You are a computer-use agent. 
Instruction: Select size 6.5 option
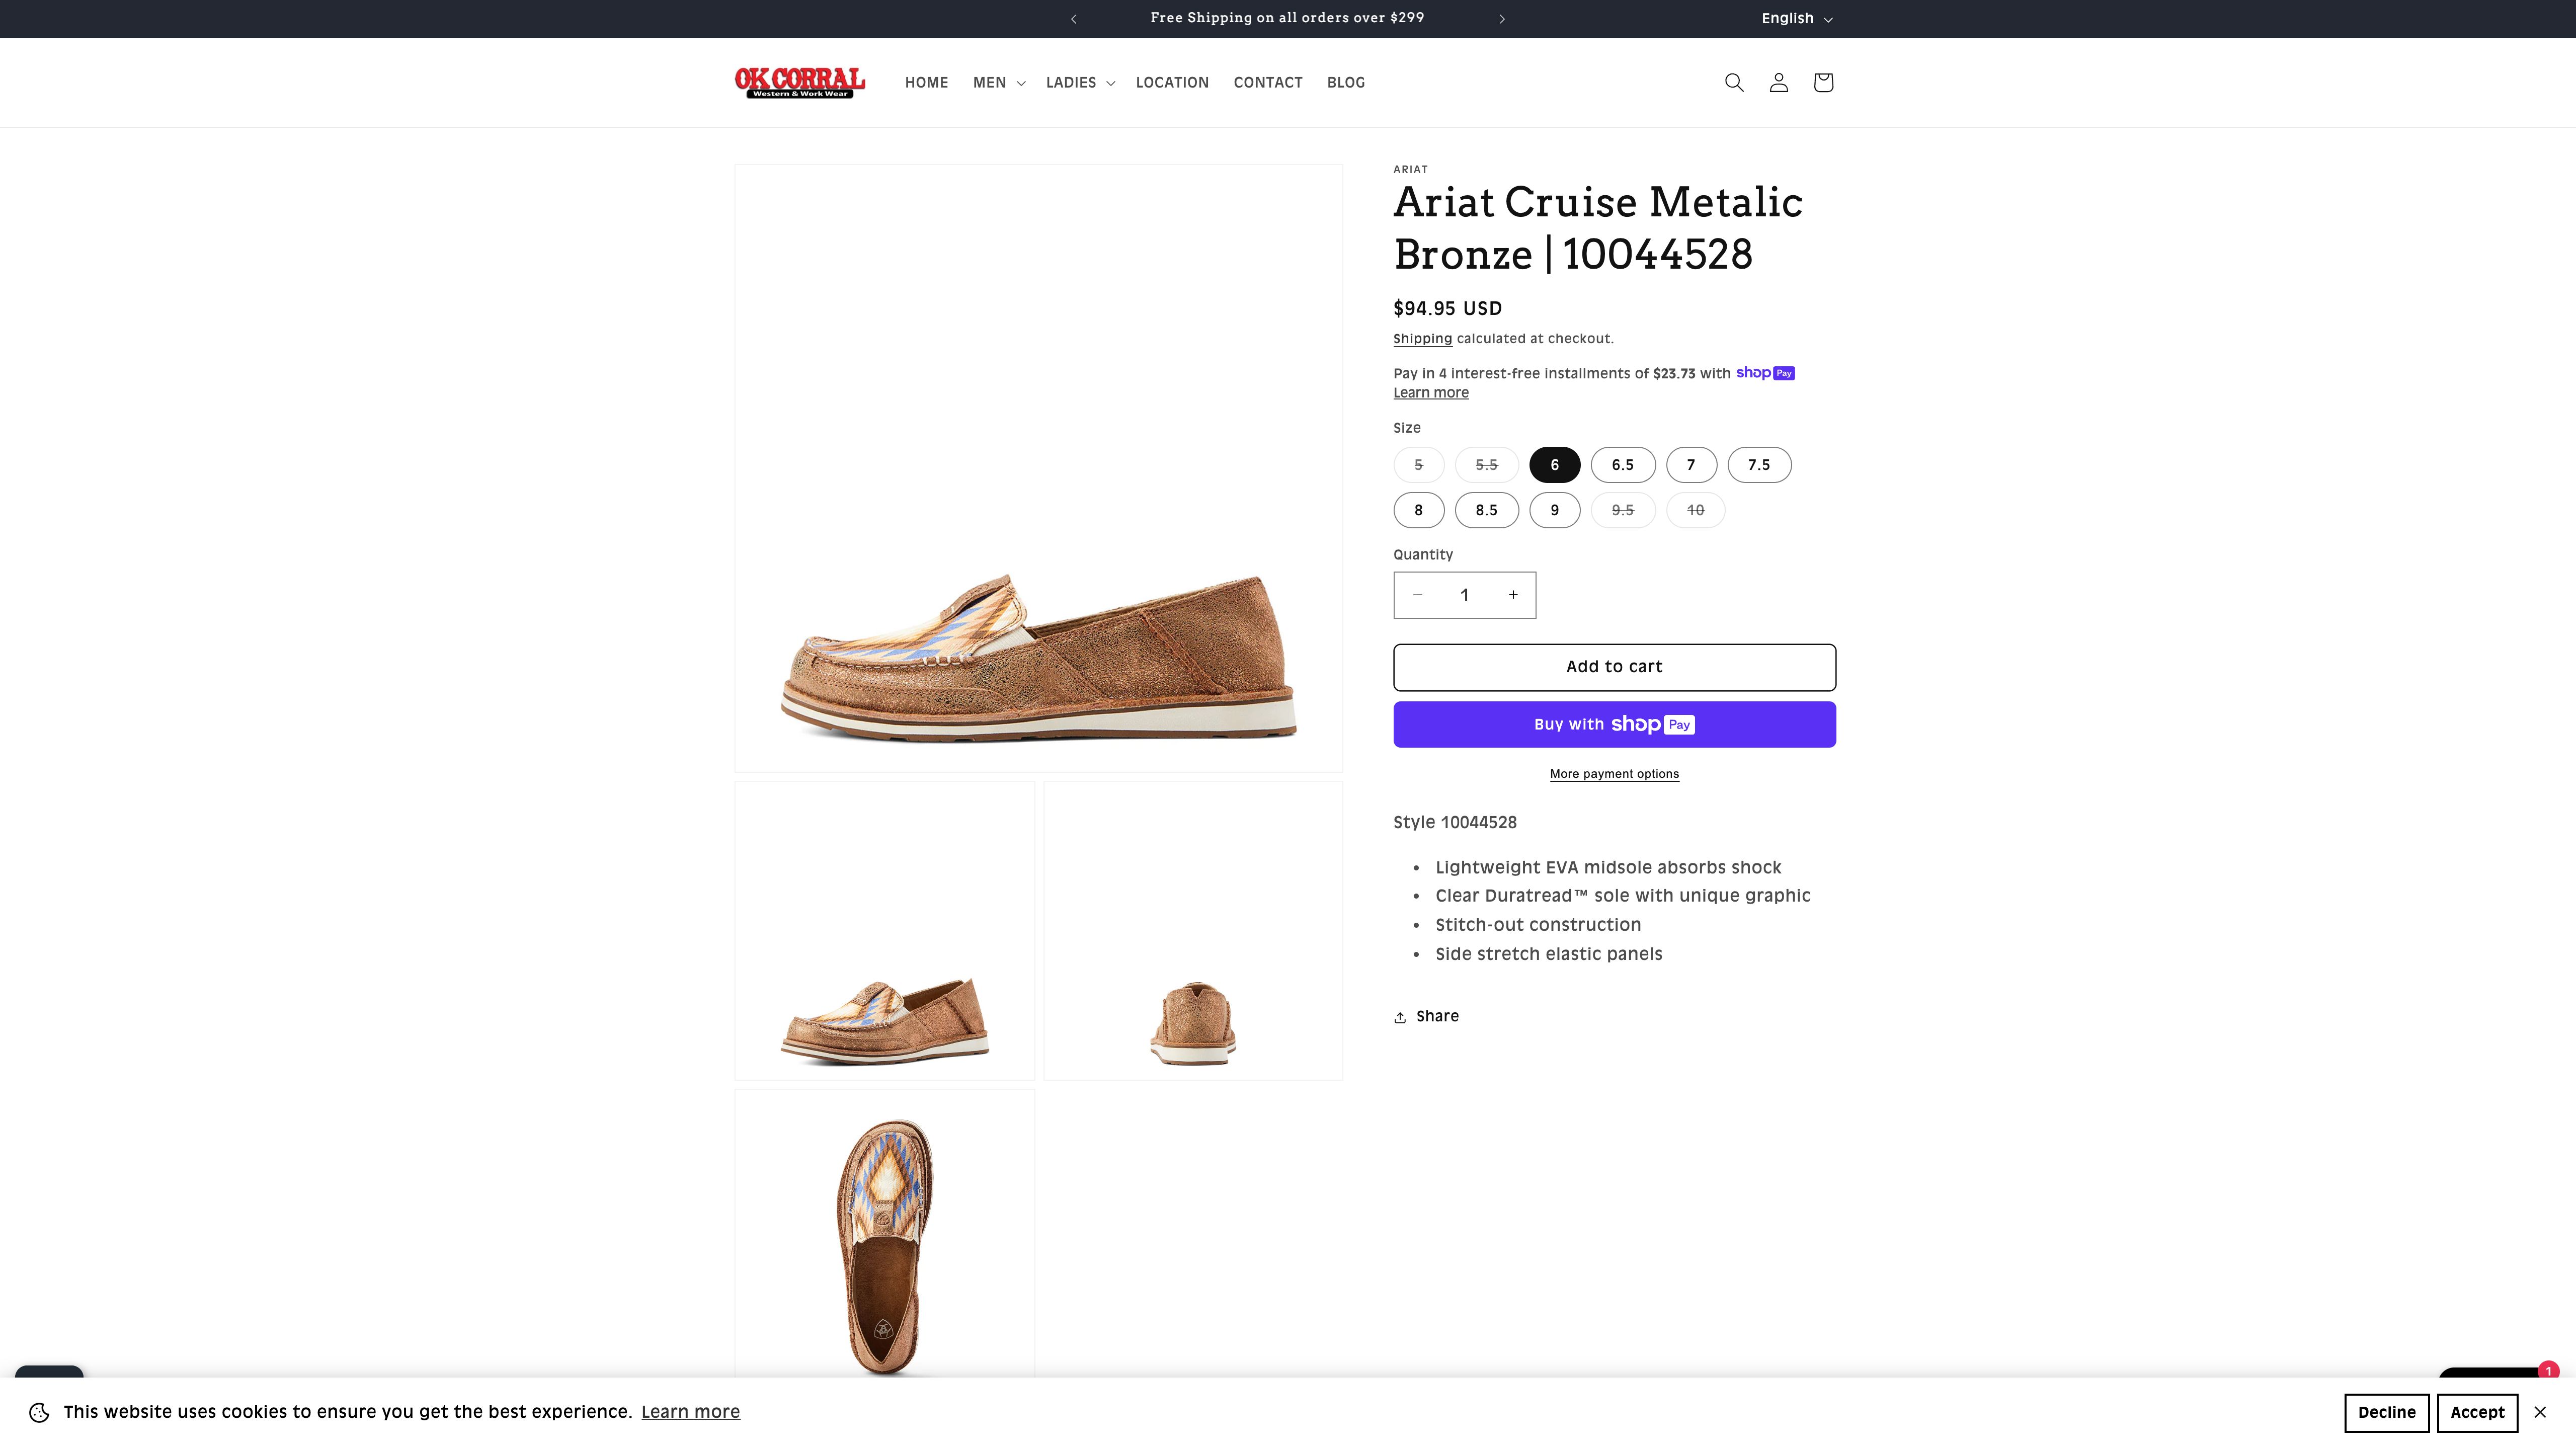pos(1622,465)
